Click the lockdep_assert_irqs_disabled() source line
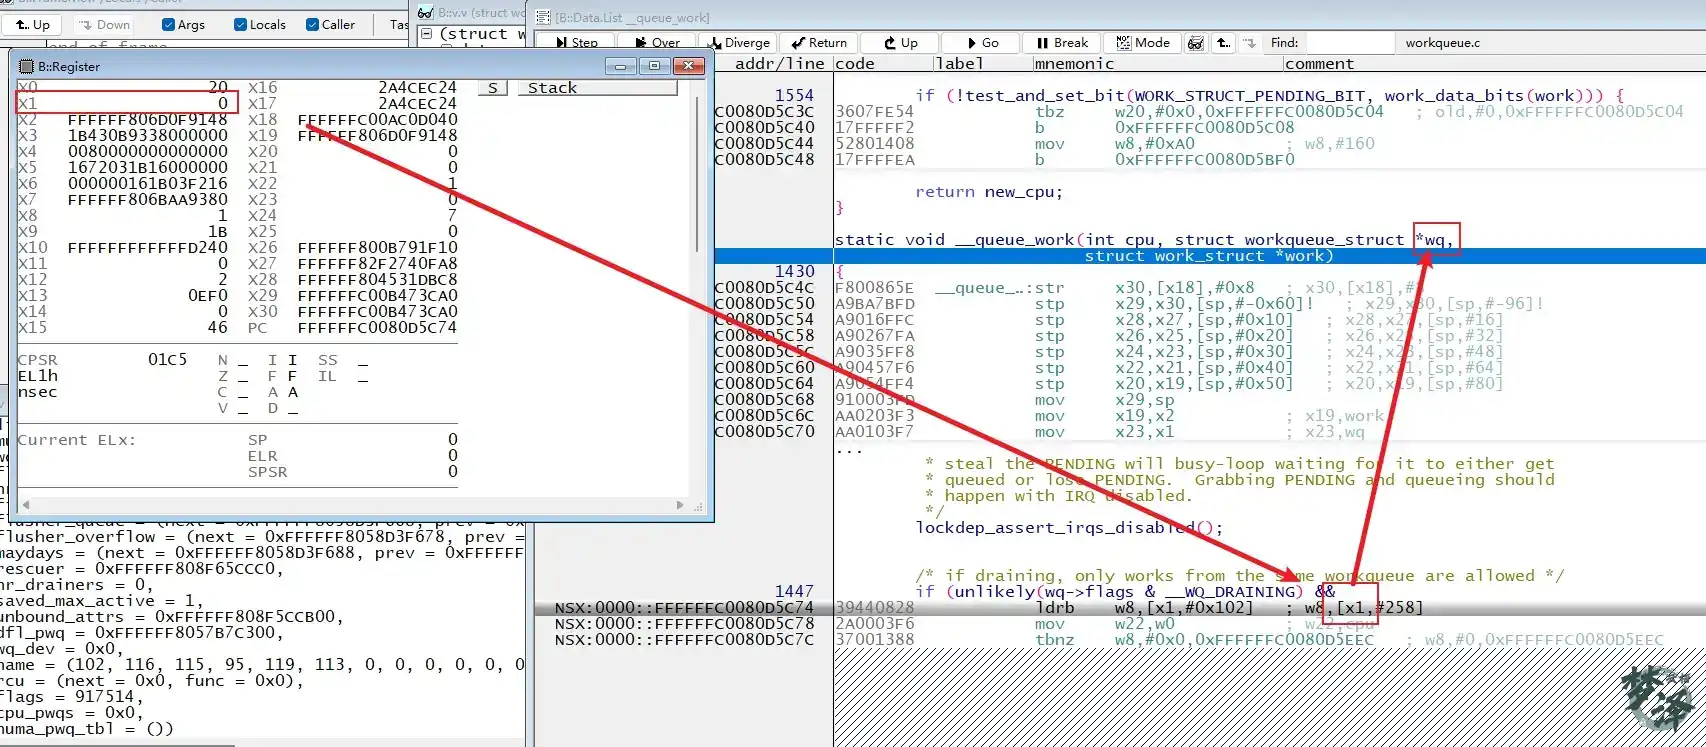Image resolution: width=1706 pixels, height=747 pixels. (1069, 527)
